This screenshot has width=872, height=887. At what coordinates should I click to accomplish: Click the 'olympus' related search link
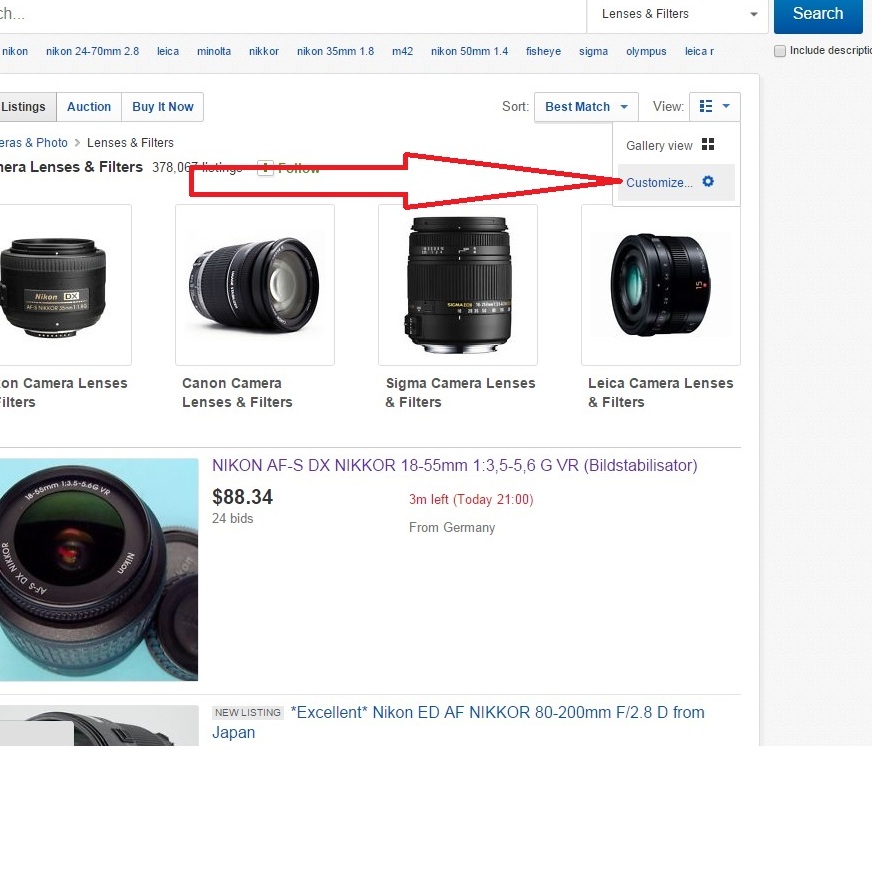pyautogui.click(x=646, y=51)
